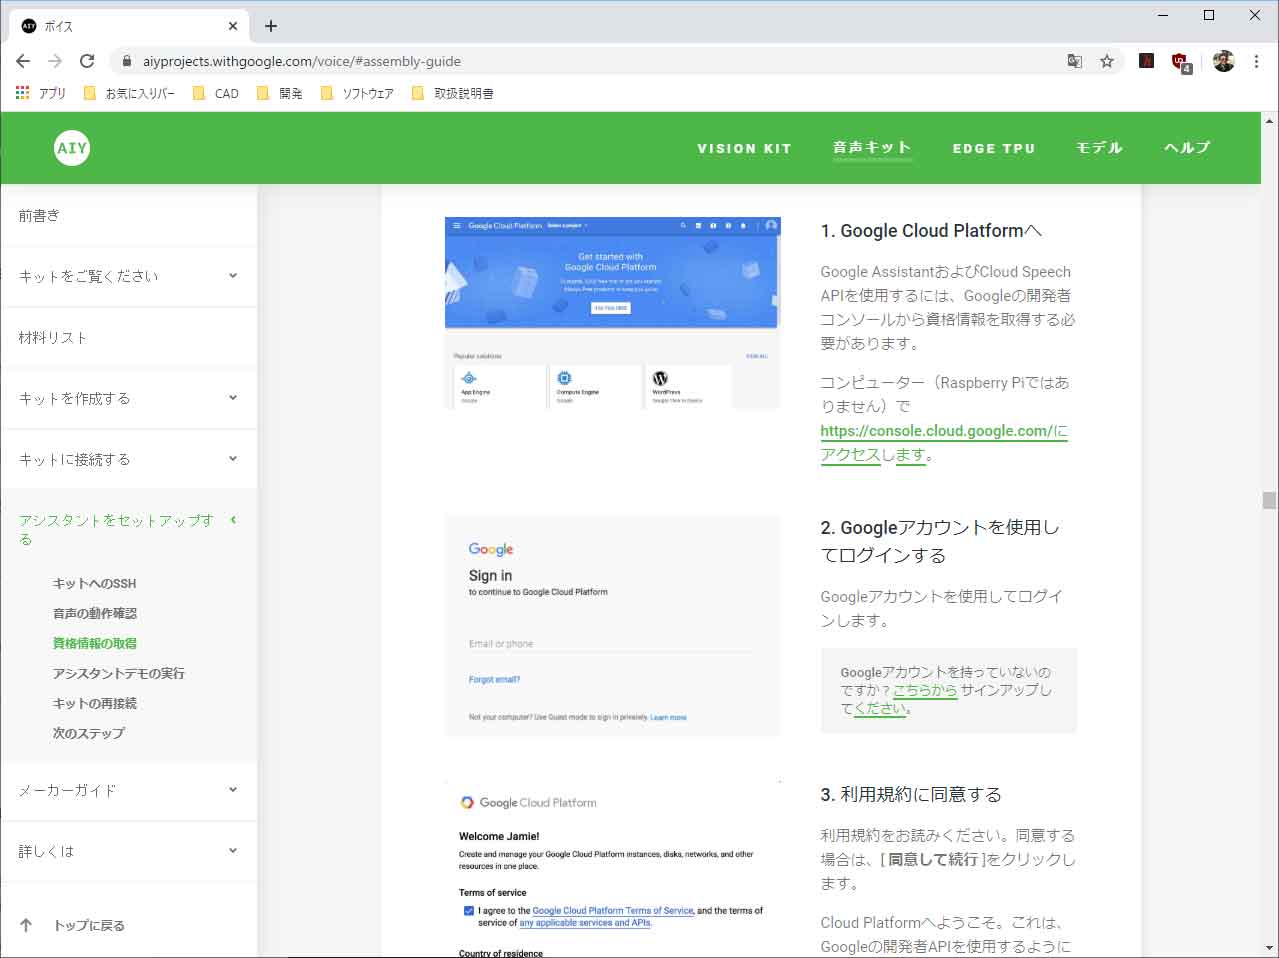Viewport: 1279px width, 958px height.
Task: Close the ボイス browser tab
Action: (232, 26)
